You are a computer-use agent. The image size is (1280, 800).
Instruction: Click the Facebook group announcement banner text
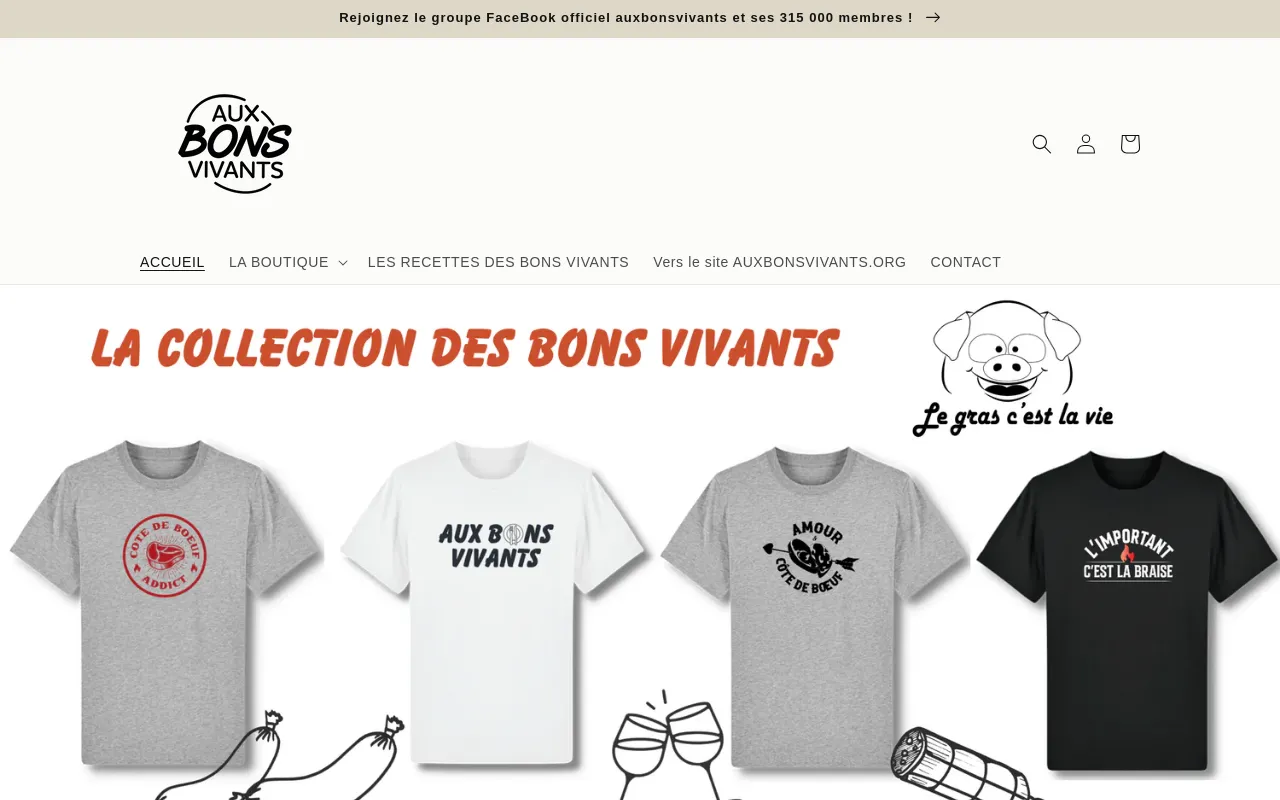pyautogui.click(x=626, y=17)
